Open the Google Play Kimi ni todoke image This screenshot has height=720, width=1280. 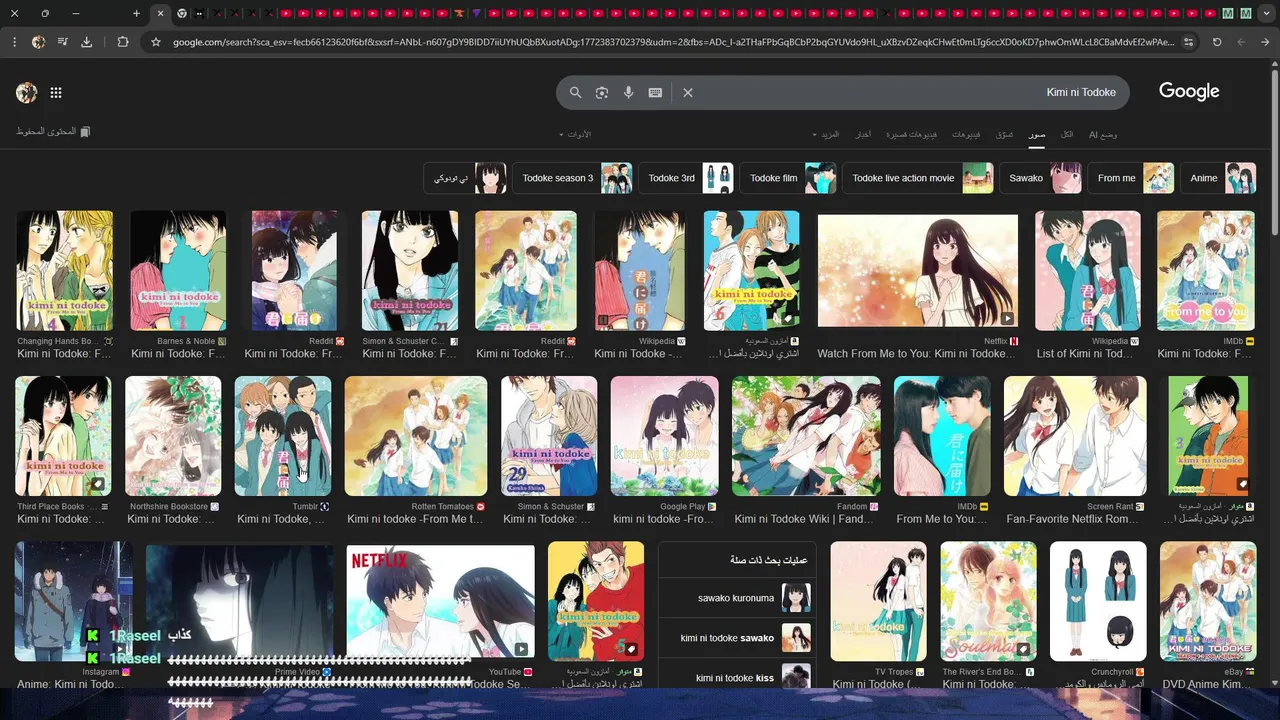click(664, 436)
